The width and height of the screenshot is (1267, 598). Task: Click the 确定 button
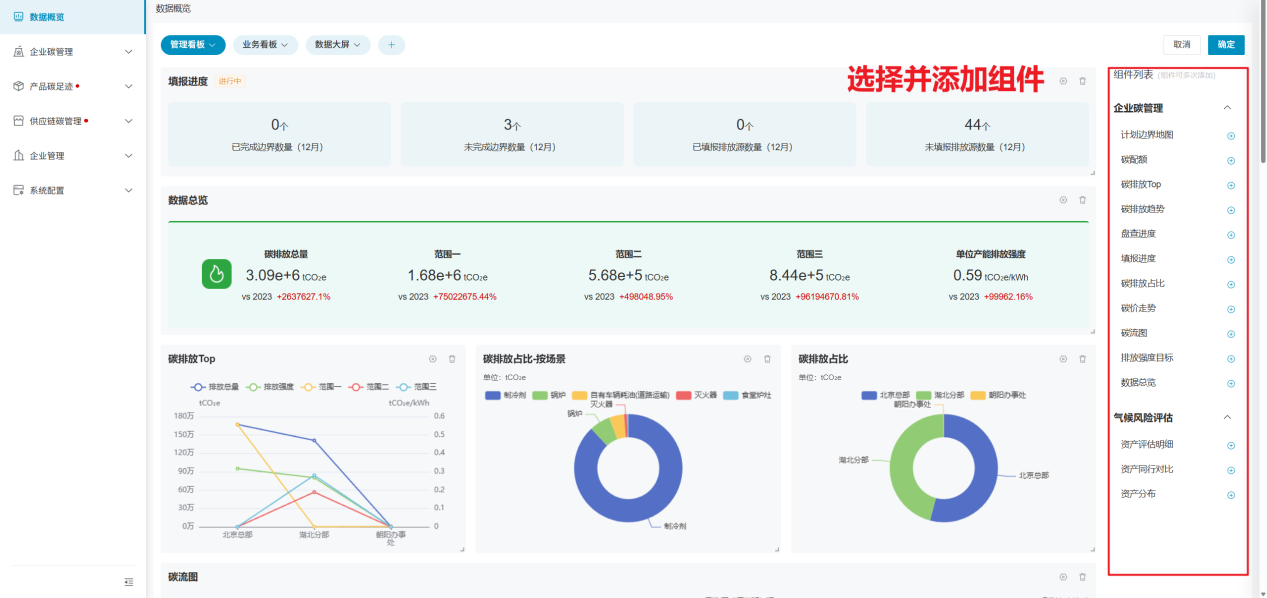coord(1226,45)
